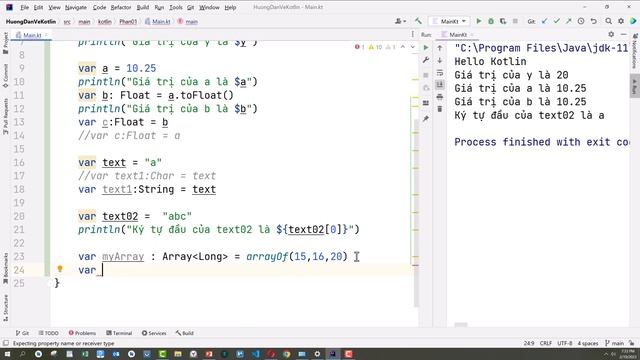Open the Tools menu
Screen dimensions: 640x360
pyautogui.click(x=176, y=7)
